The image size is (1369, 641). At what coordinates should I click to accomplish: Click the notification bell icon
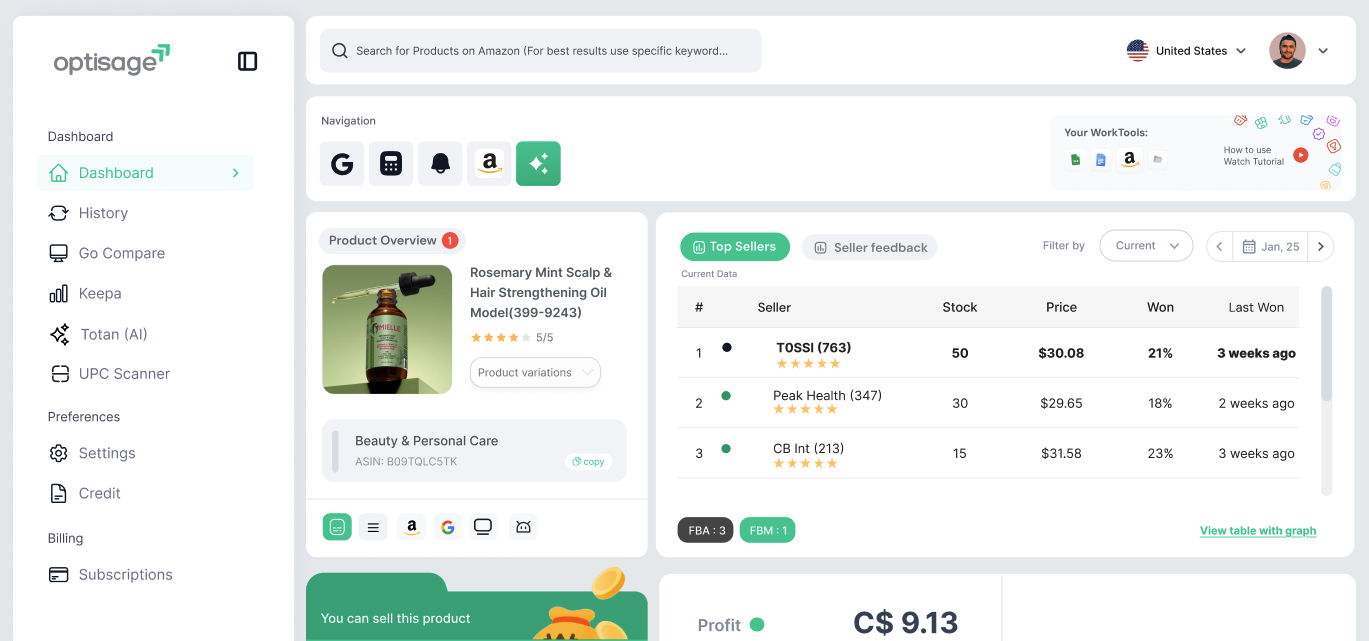click(440, 164)
